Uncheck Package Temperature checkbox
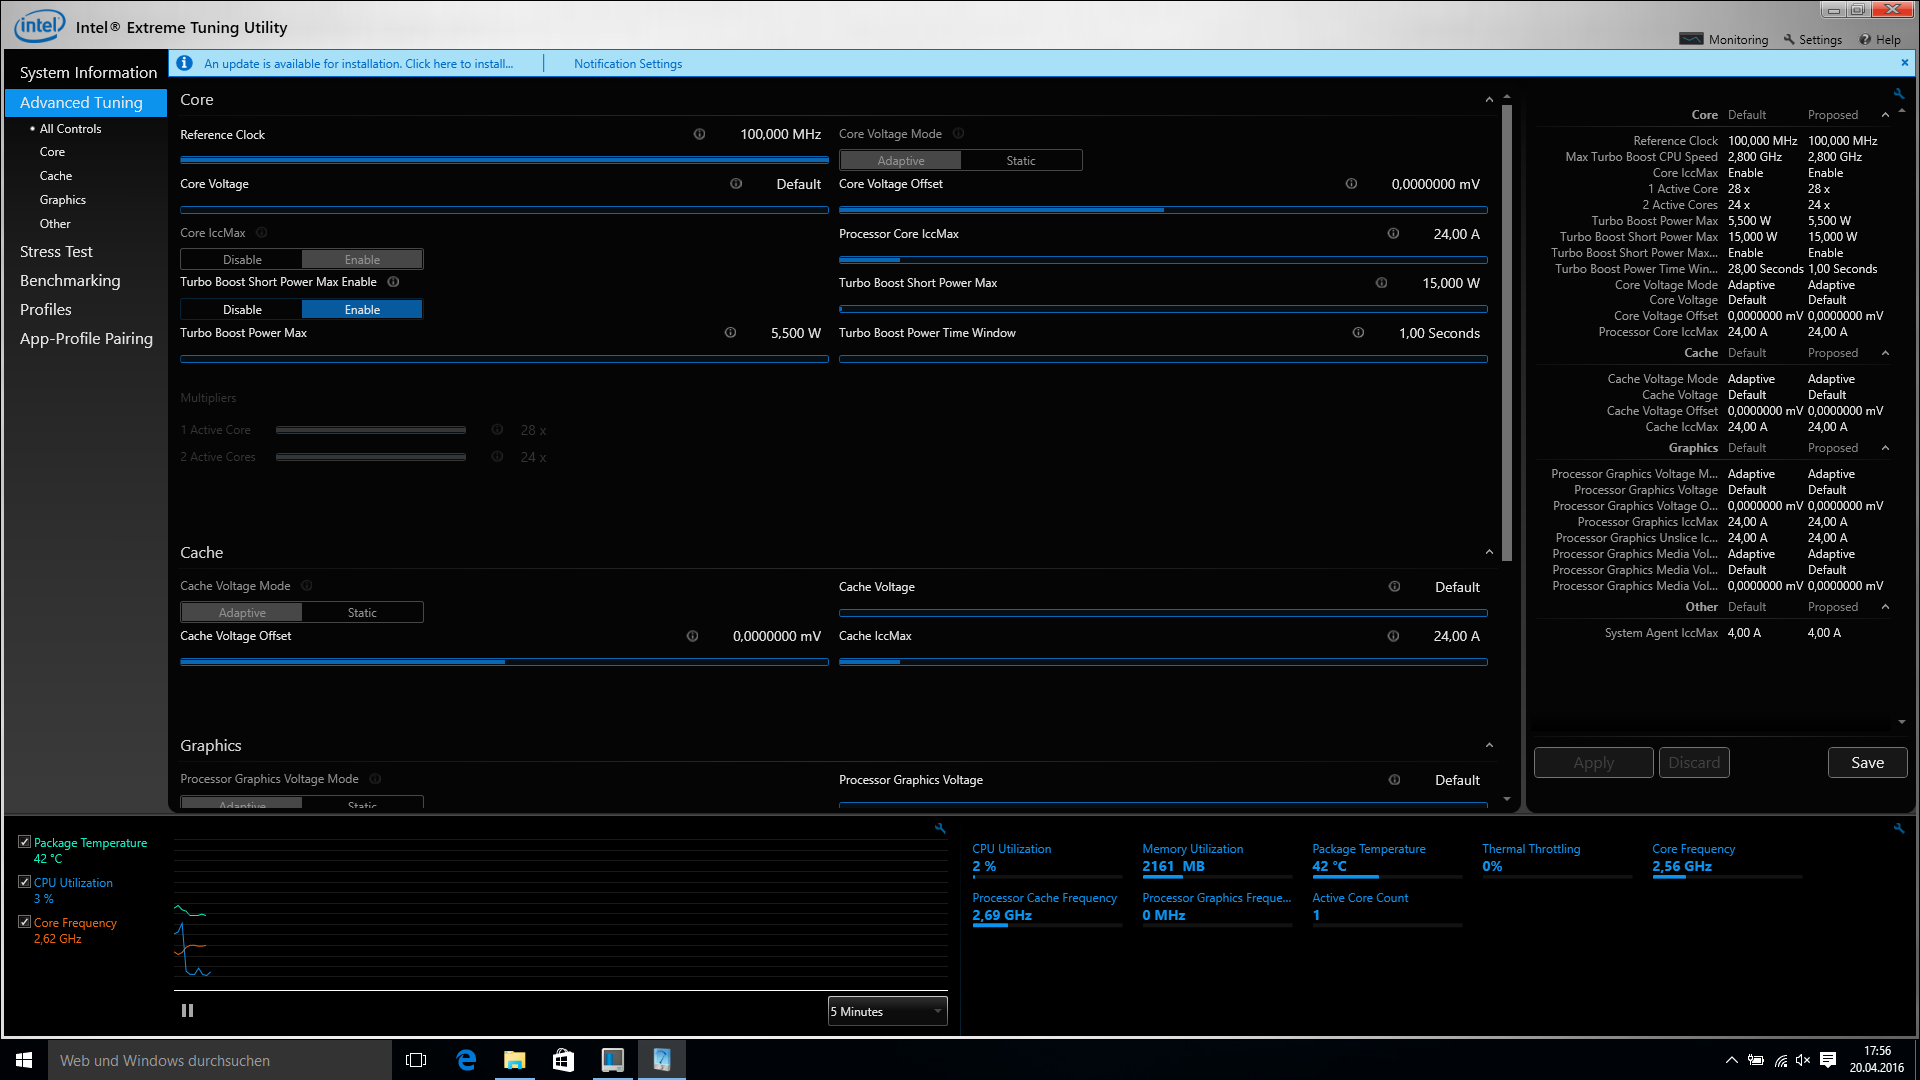This screenshot has width=1920, height=1080. 25,842
